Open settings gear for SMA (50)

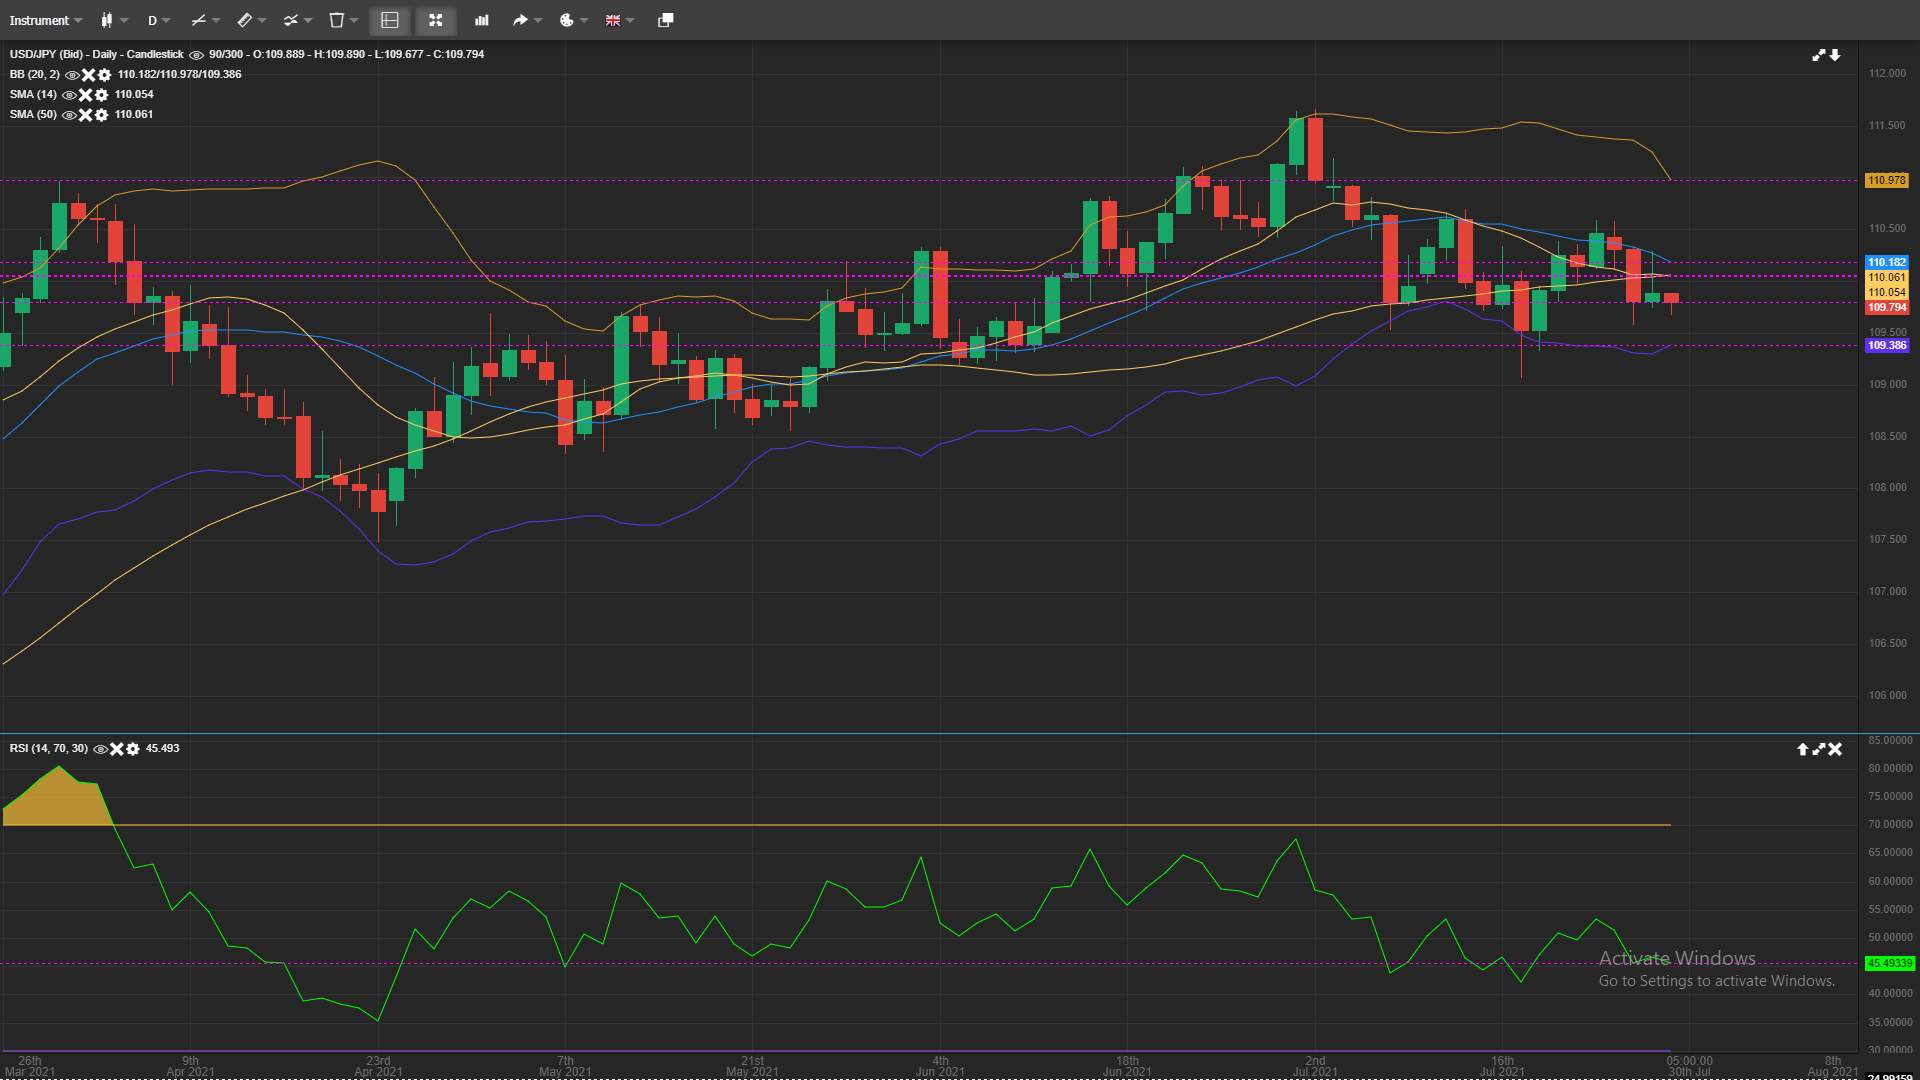[102, 115]
